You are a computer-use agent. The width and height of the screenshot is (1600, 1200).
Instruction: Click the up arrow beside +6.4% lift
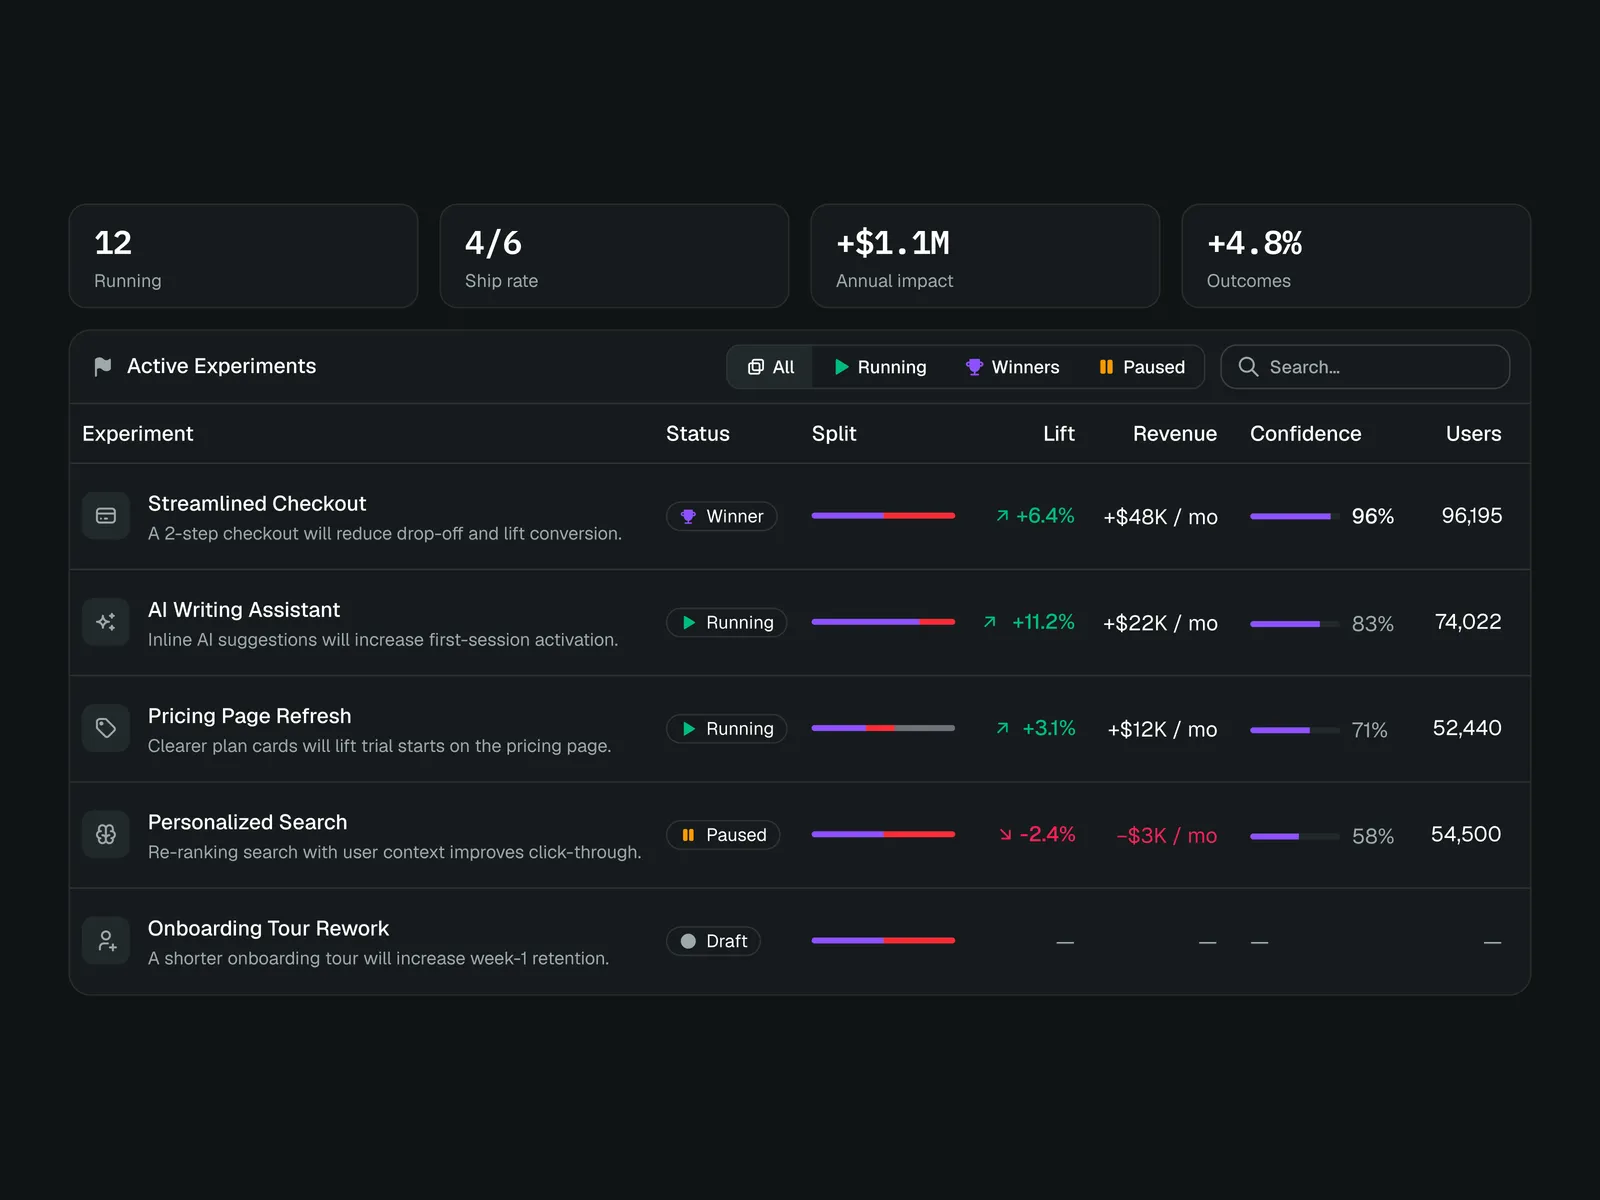[1002, 516]
